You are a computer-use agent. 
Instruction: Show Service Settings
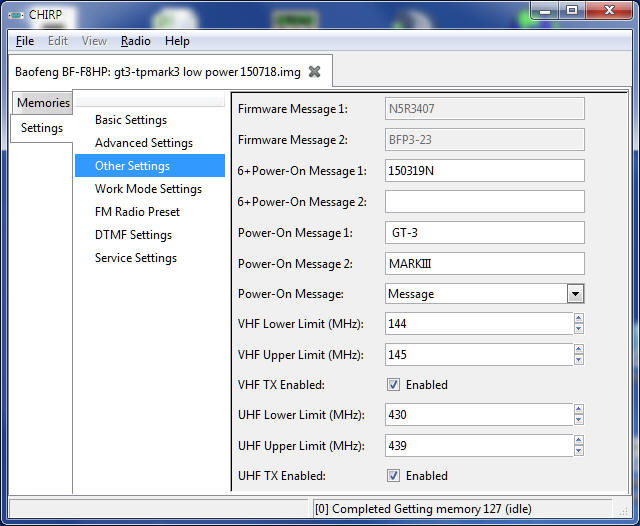pos(136,258)
